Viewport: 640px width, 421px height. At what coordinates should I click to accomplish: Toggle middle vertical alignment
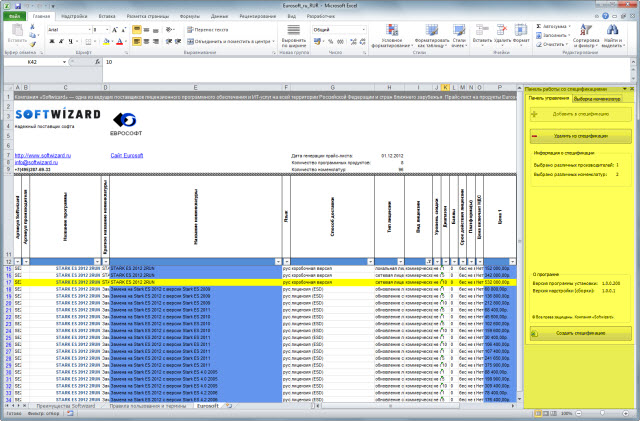click(x=146, y=30)
